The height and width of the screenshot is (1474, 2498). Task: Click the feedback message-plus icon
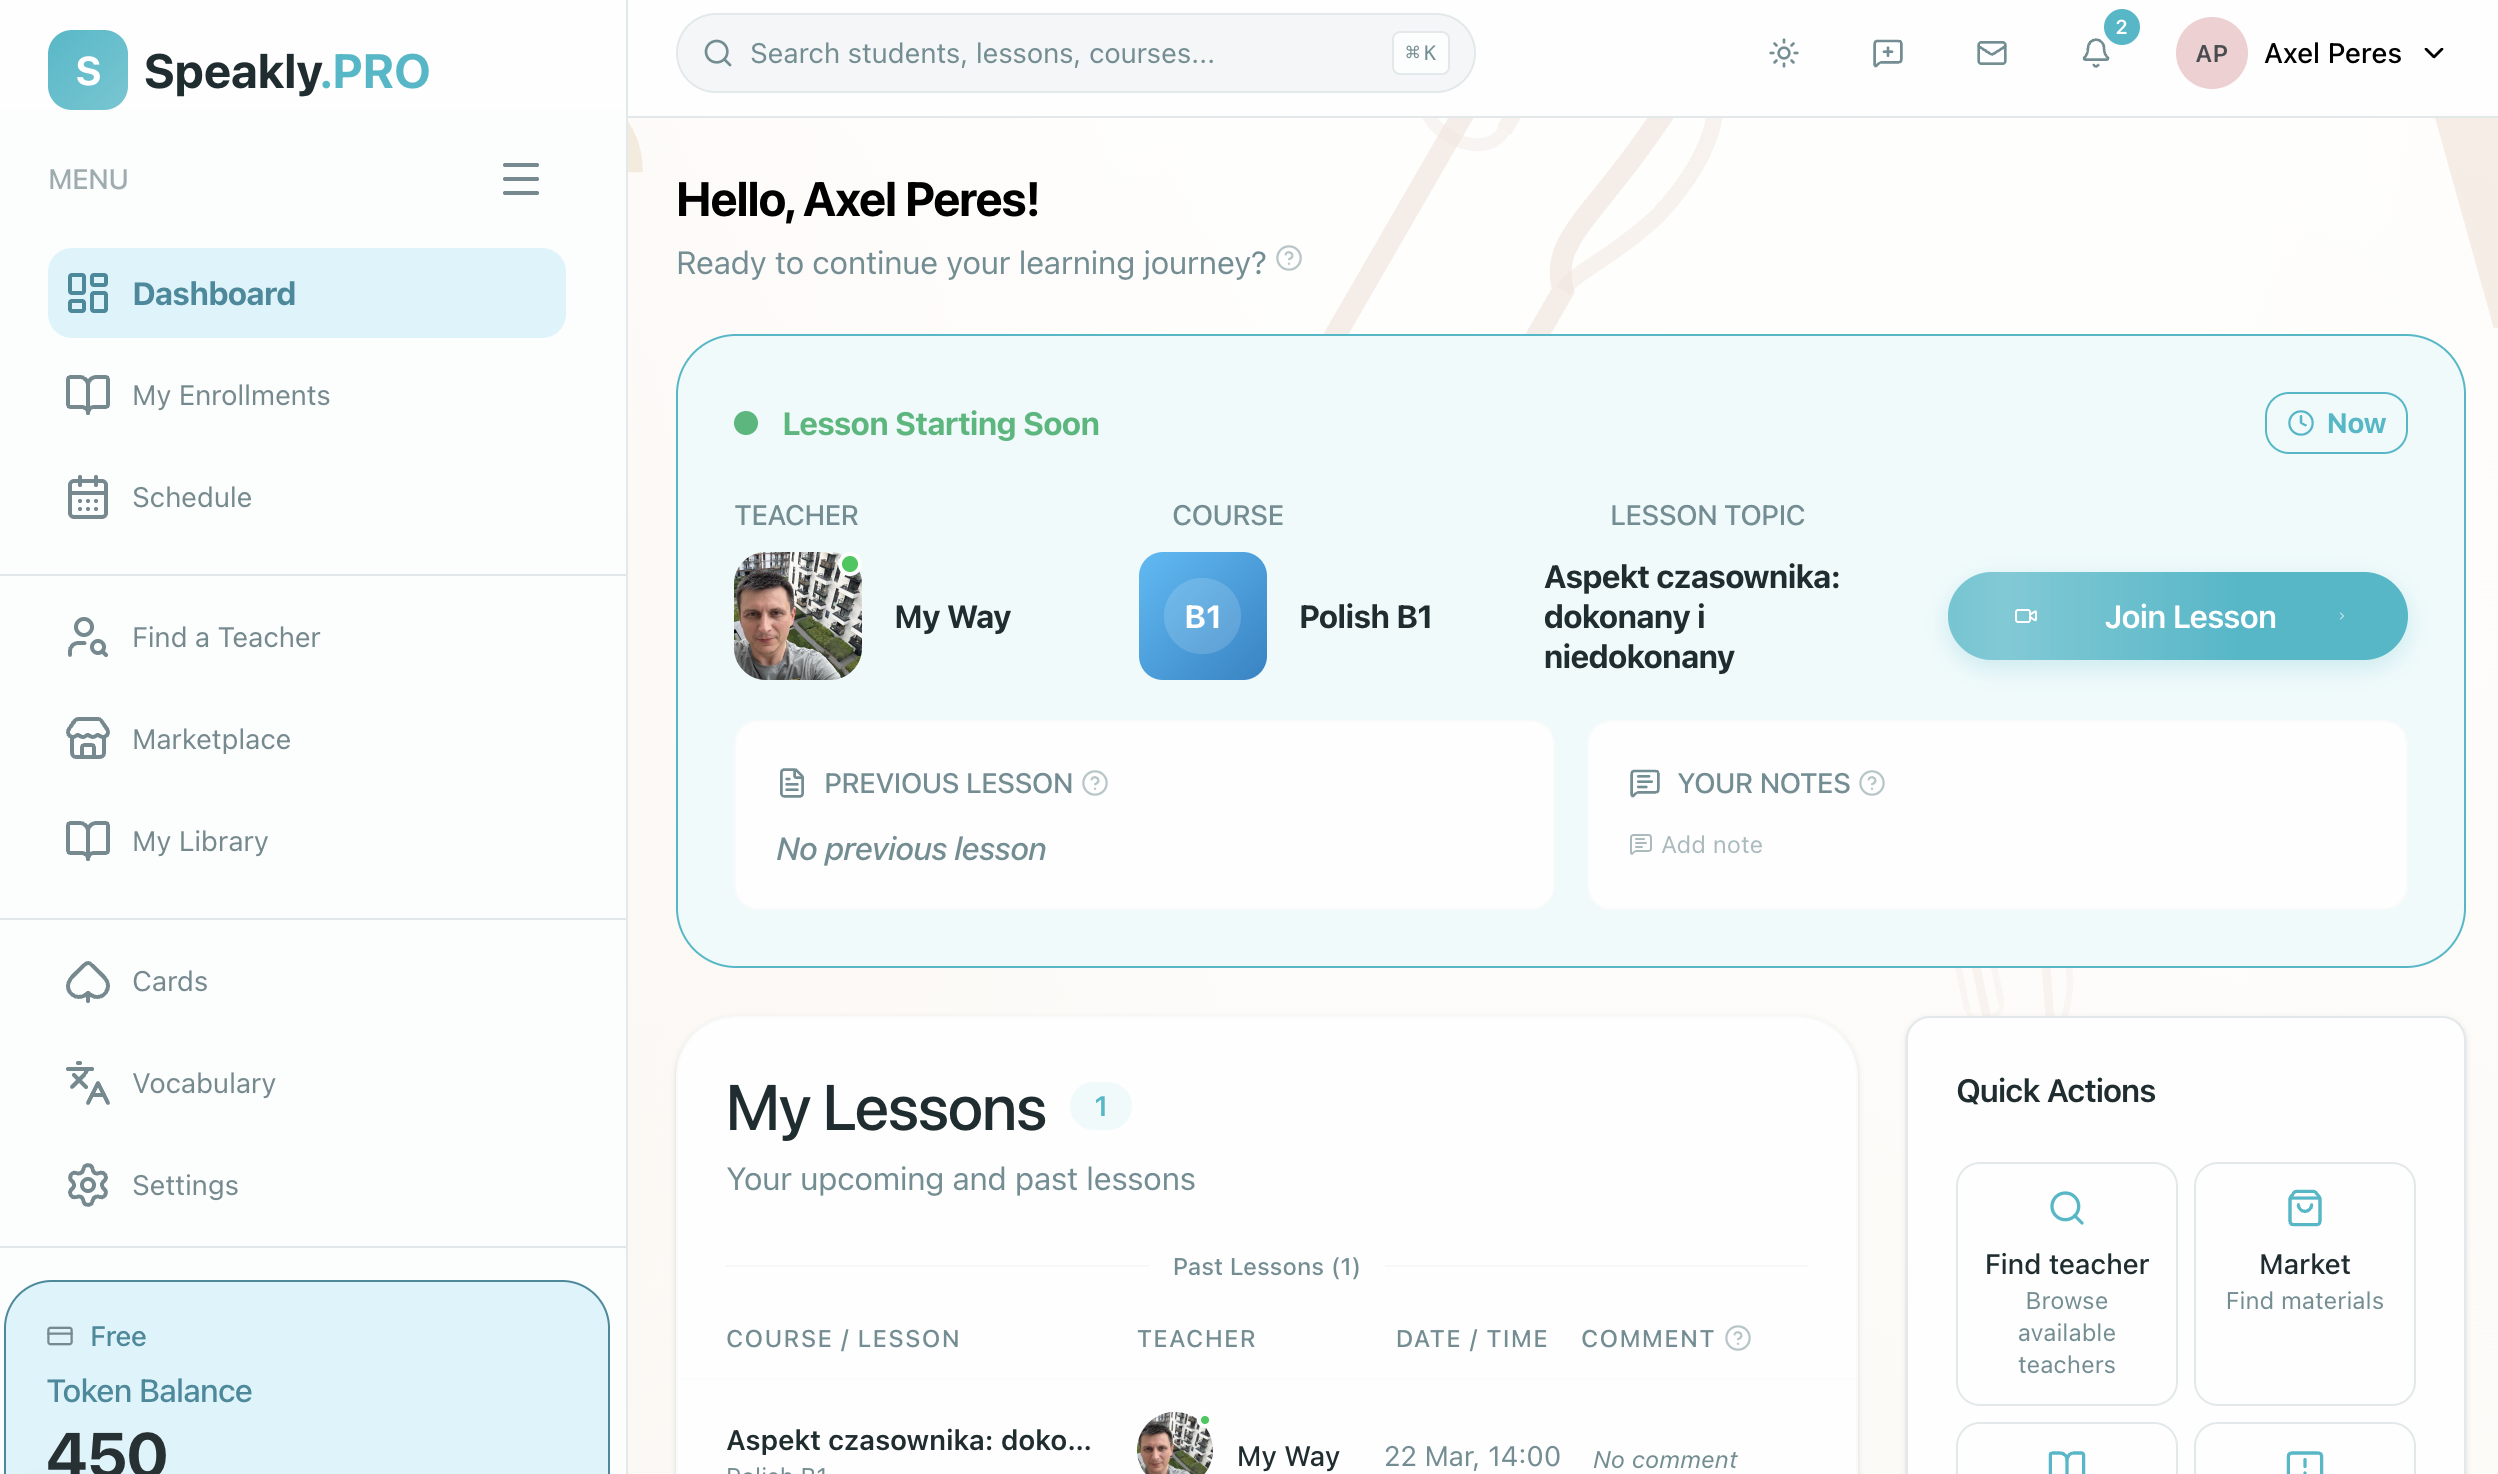[x=1887, y=53]
